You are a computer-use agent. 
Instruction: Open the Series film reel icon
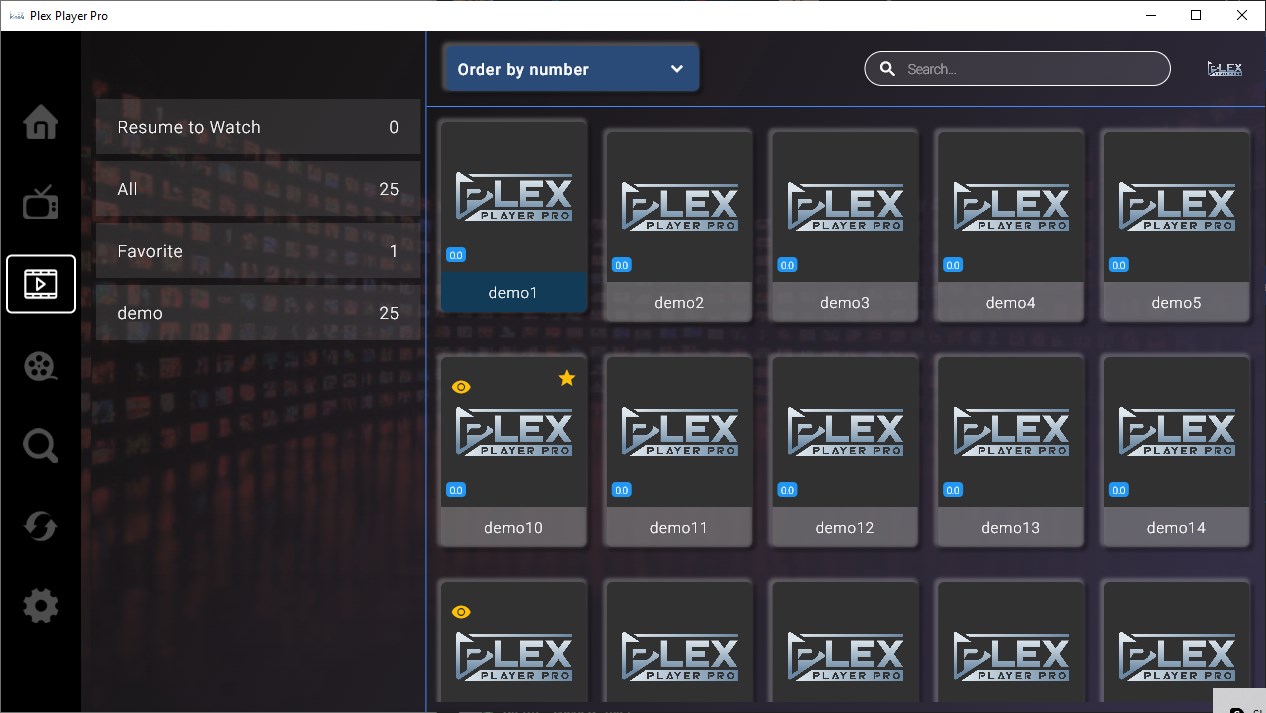(x=41, y=365)
